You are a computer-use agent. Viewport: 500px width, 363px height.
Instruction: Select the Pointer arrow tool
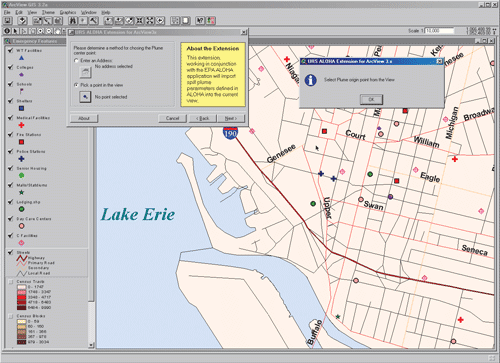15,31
